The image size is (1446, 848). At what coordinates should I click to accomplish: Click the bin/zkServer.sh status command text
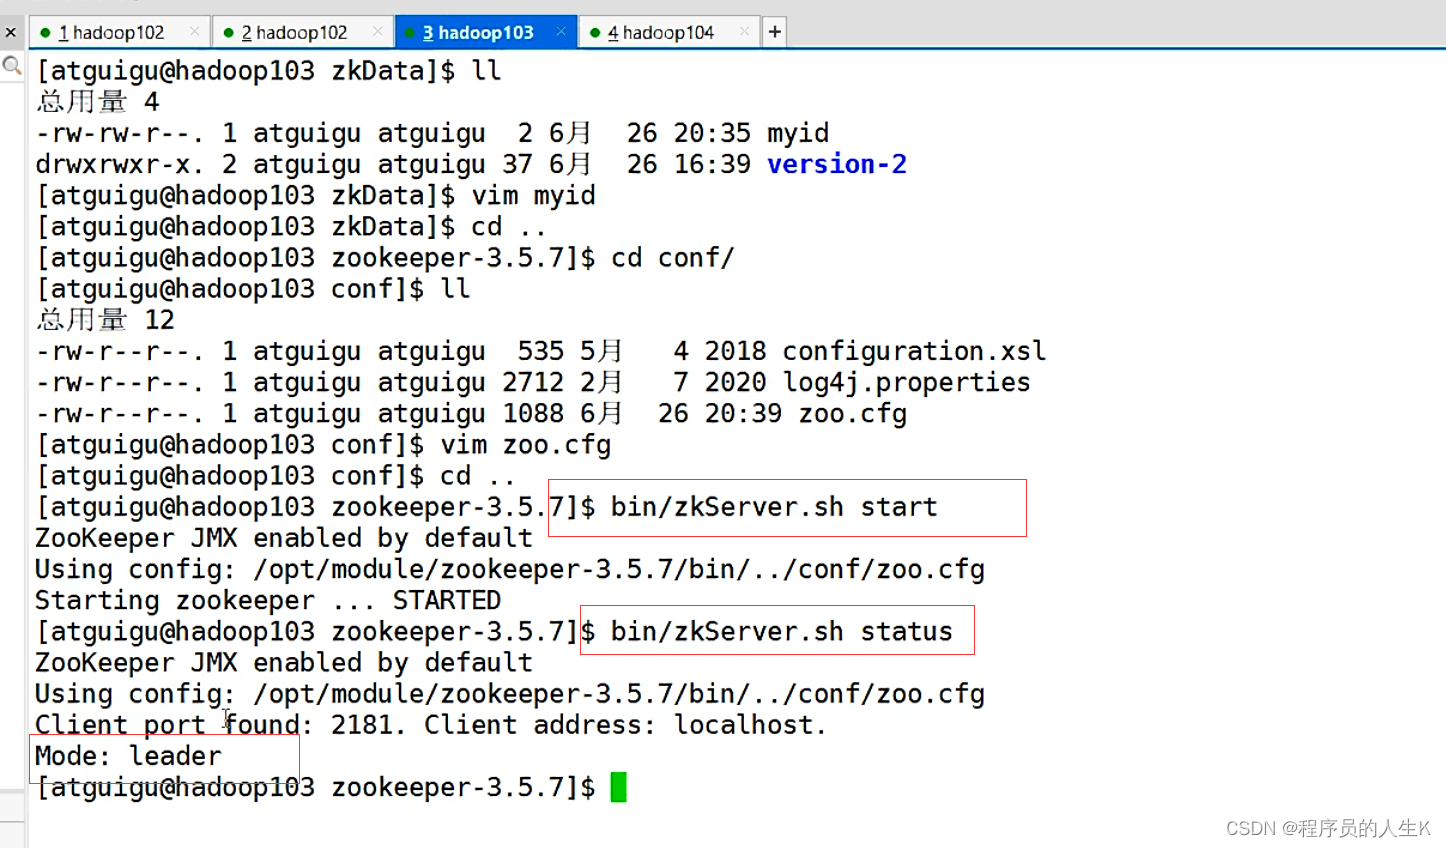point(781,632)
